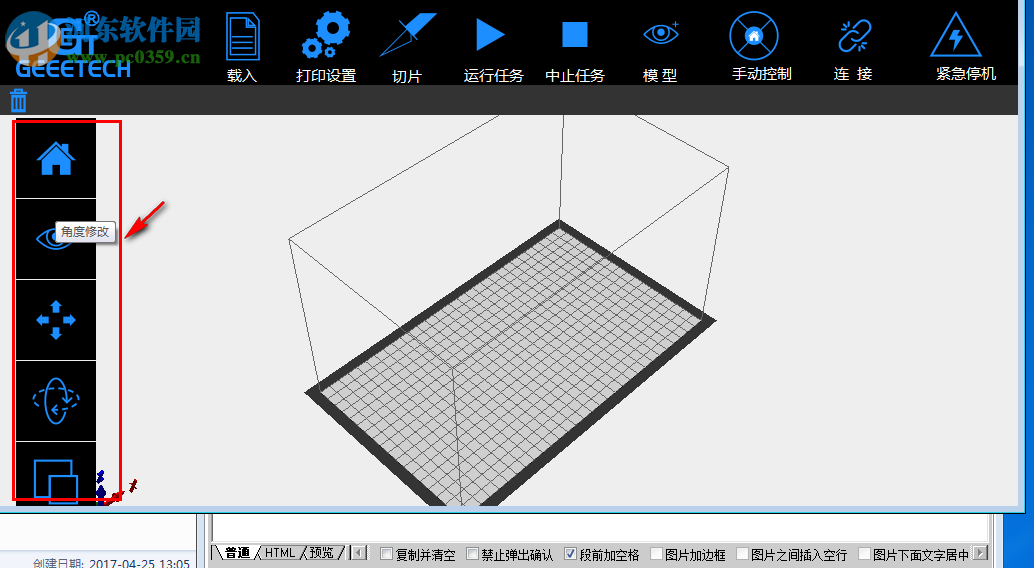This screenshot has width=1034, height=568.
Task: Select the rotate object tool
Action: click(56, 400)
